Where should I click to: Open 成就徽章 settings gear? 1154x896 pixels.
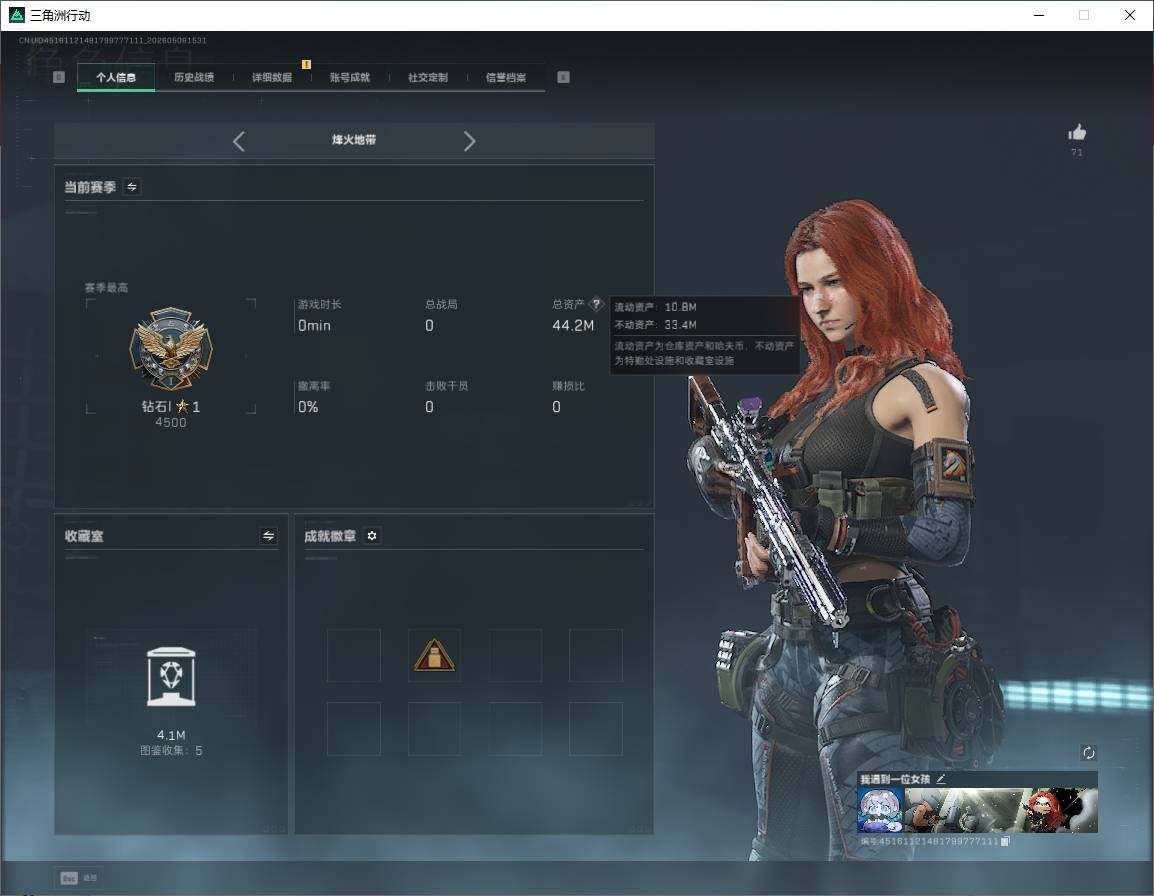click(372, 536)
